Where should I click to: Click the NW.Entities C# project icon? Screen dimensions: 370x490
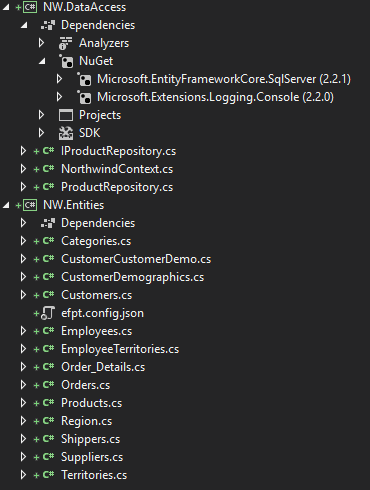[x=30, y=205]
